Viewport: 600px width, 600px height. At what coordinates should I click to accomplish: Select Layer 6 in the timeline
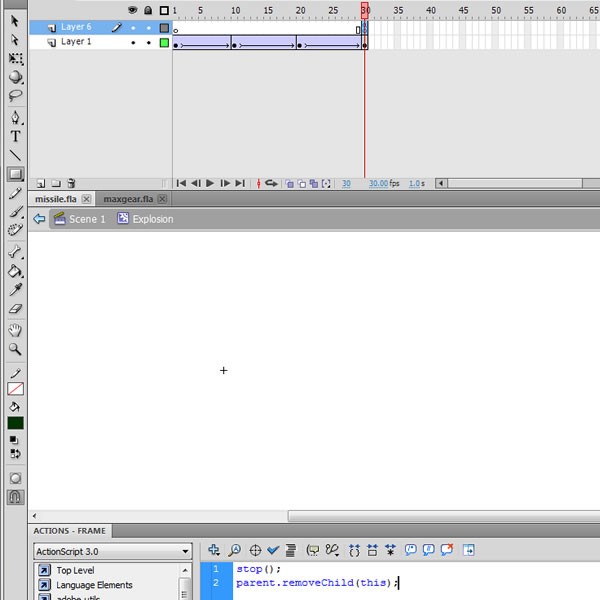(x=75, y=28)
